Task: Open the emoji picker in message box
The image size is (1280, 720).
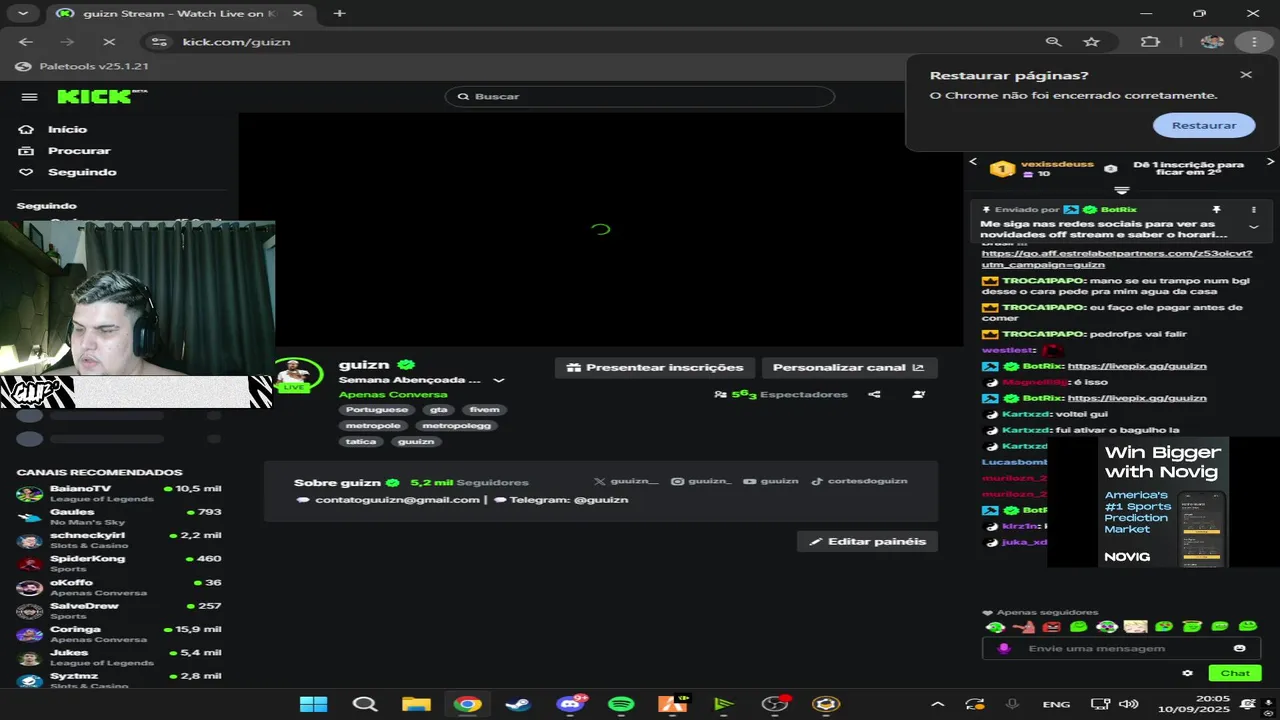Action: (x=1240, y=648)
